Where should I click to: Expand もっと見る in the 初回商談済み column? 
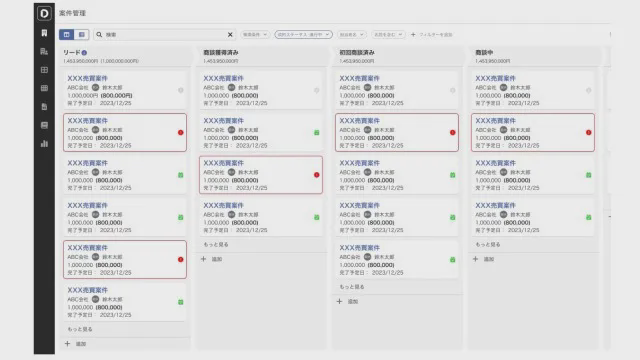point(352,287)
